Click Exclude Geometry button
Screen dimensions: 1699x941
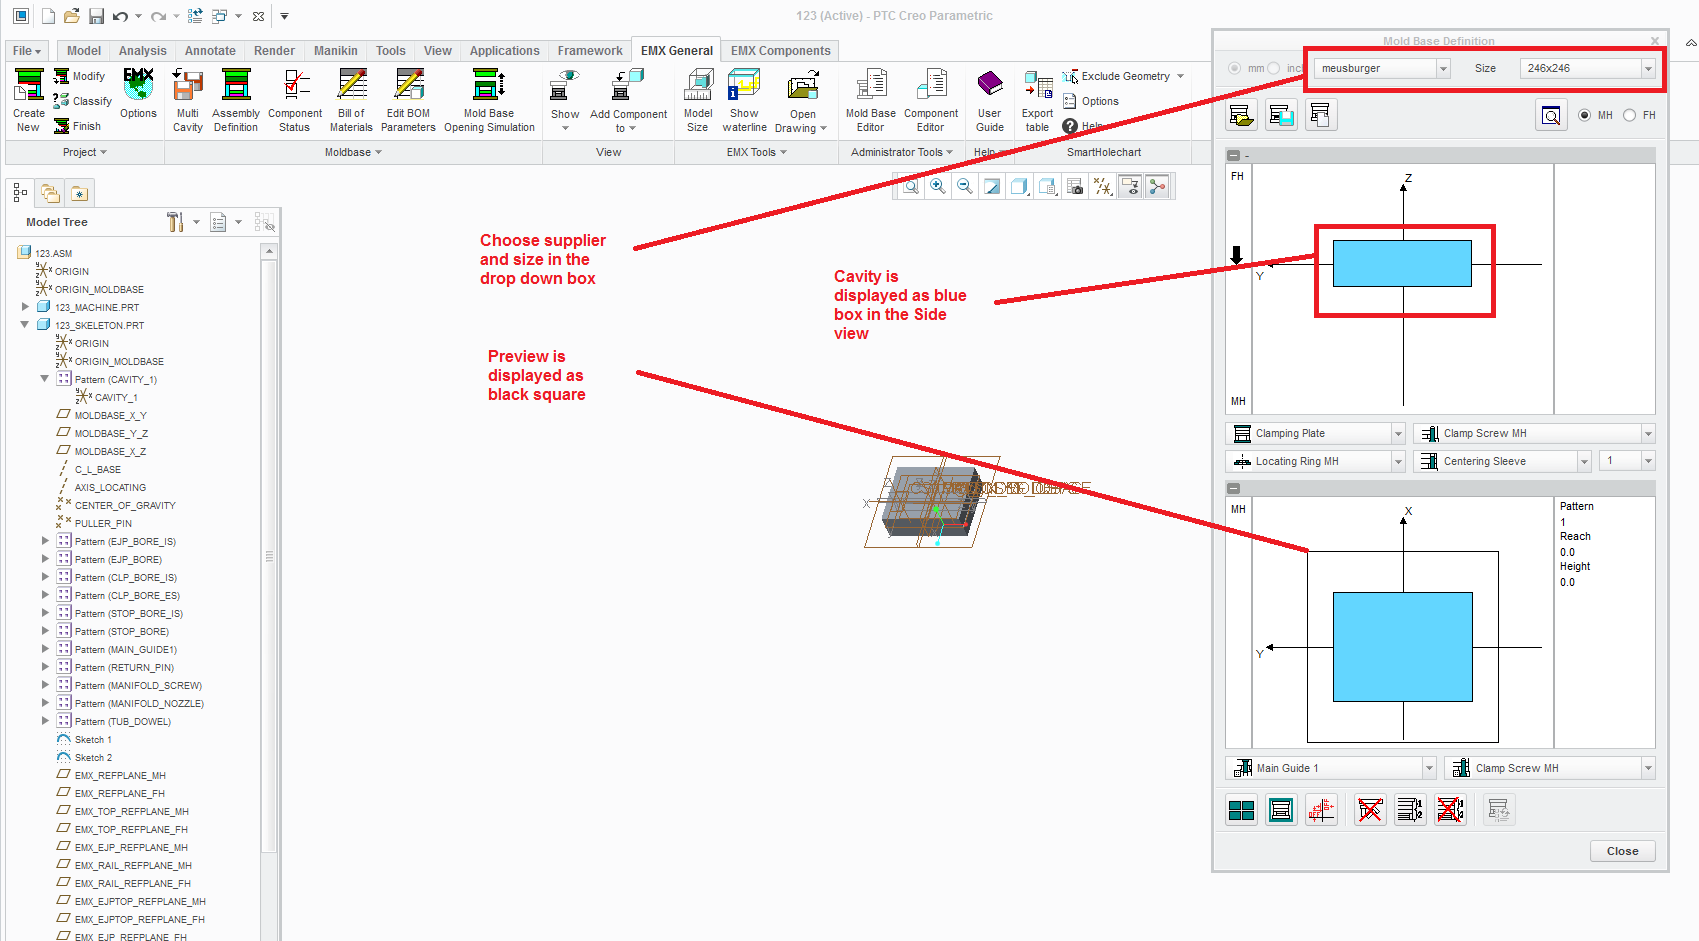pos(1123,76)
